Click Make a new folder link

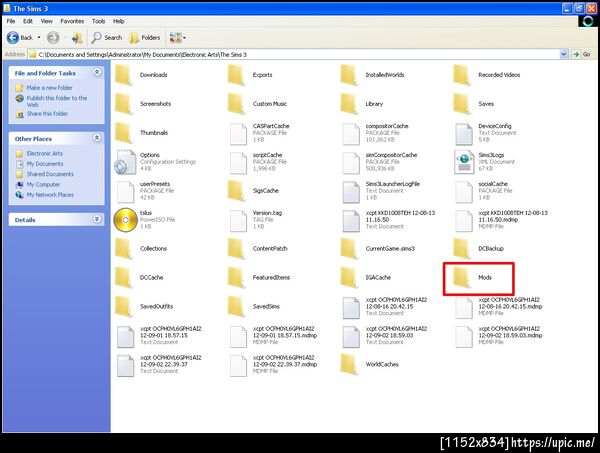(44, 88)
